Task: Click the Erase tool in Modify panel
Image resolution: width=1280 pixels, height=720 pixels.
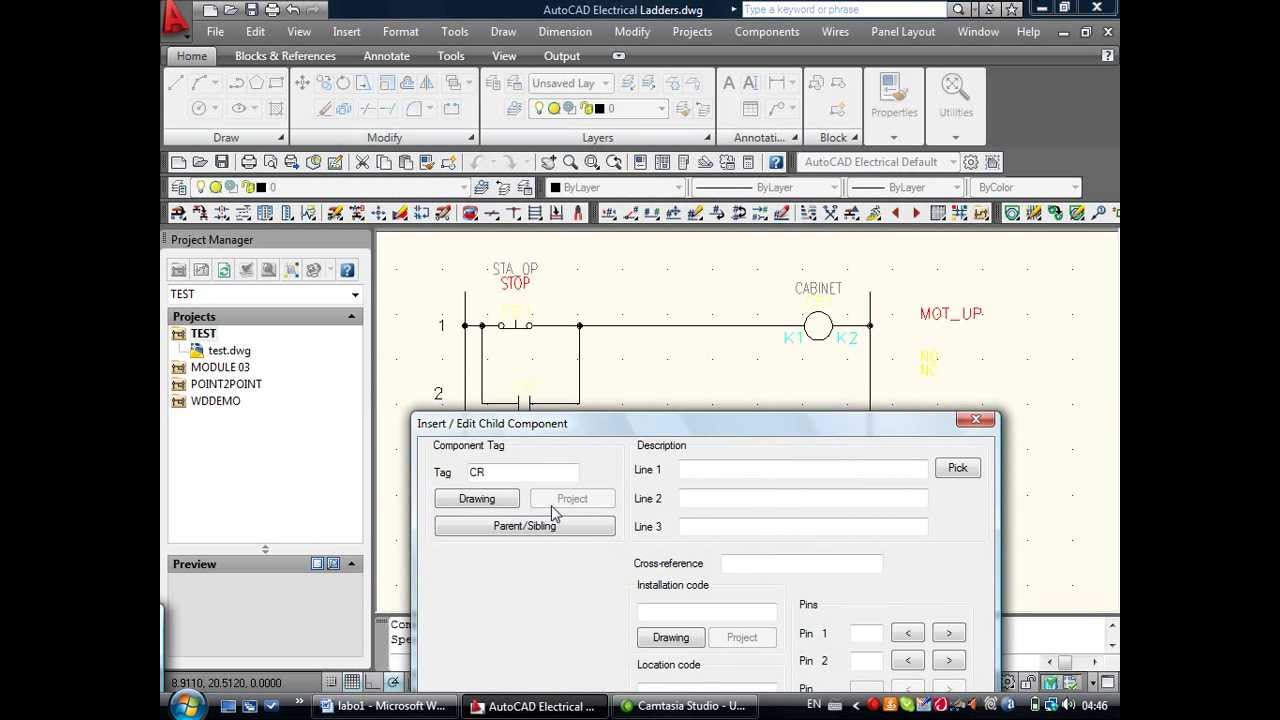Action: click(x=324, y=108)
